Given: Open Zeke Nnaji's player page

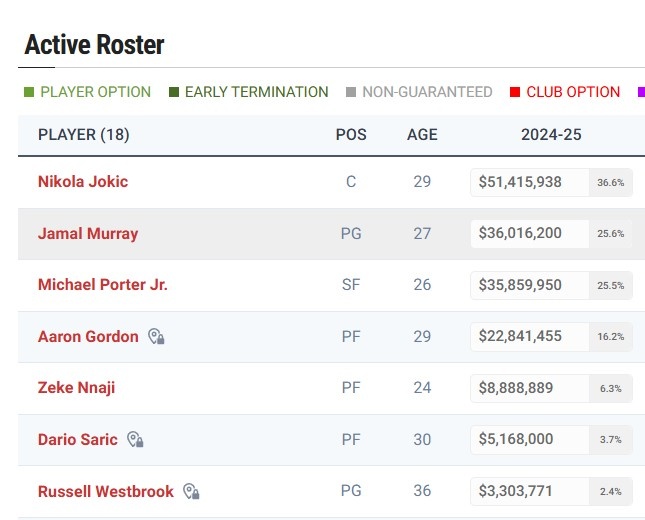Looking at the screenshot, I should 76,388.
